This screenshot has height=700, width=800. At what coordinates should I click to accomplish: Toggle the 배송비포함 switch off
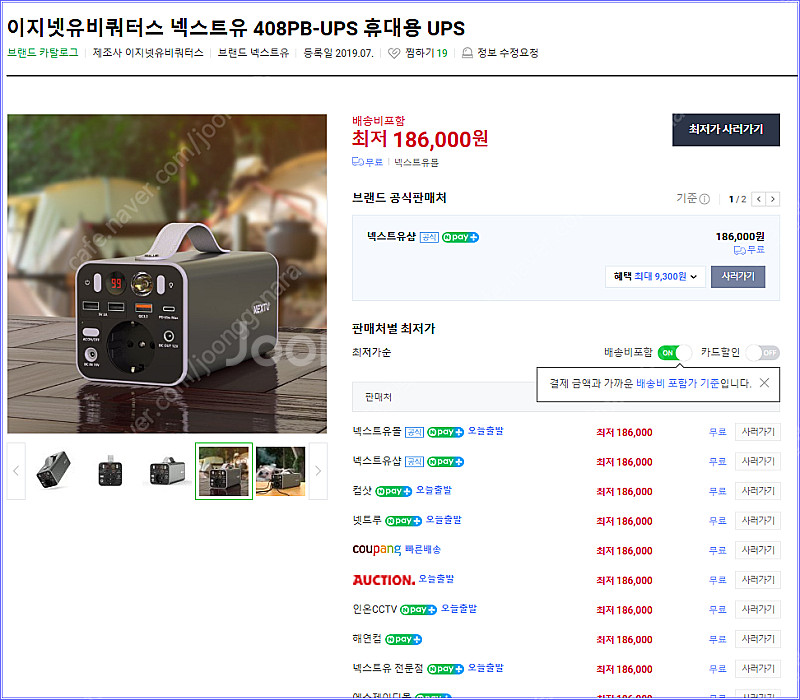click(x=674, y=353)
